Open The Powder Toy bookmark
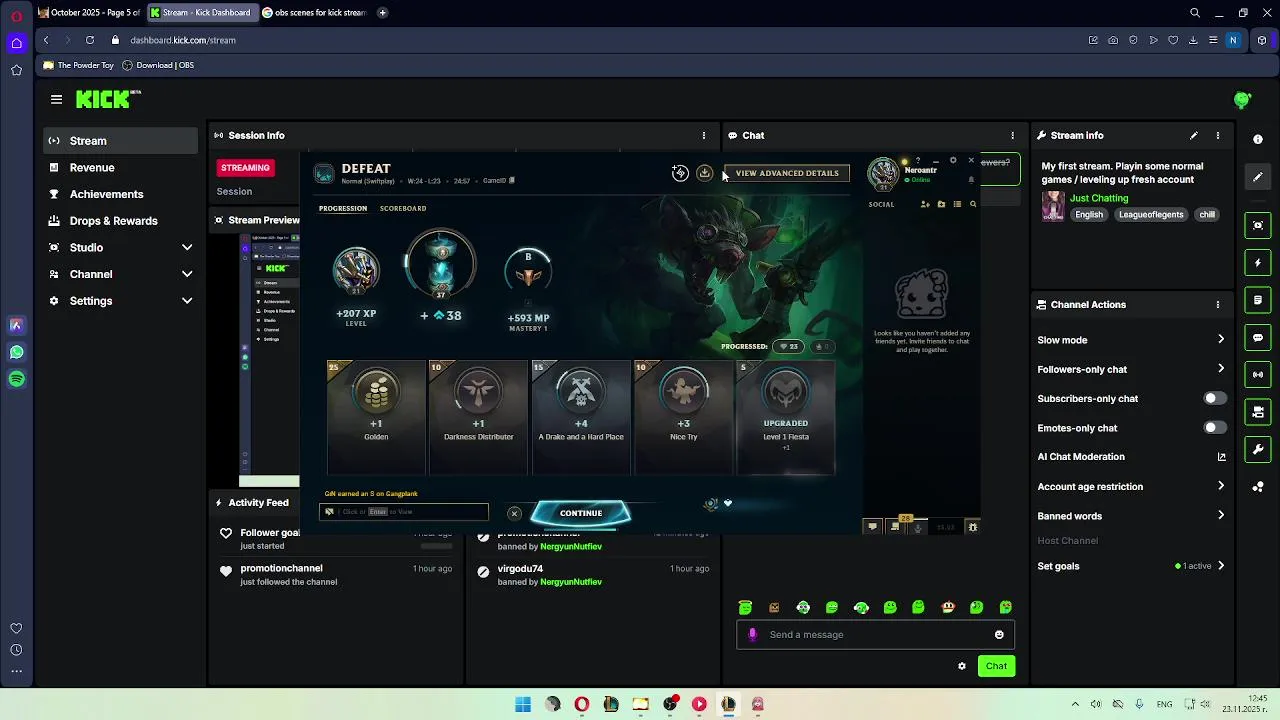 79,65
